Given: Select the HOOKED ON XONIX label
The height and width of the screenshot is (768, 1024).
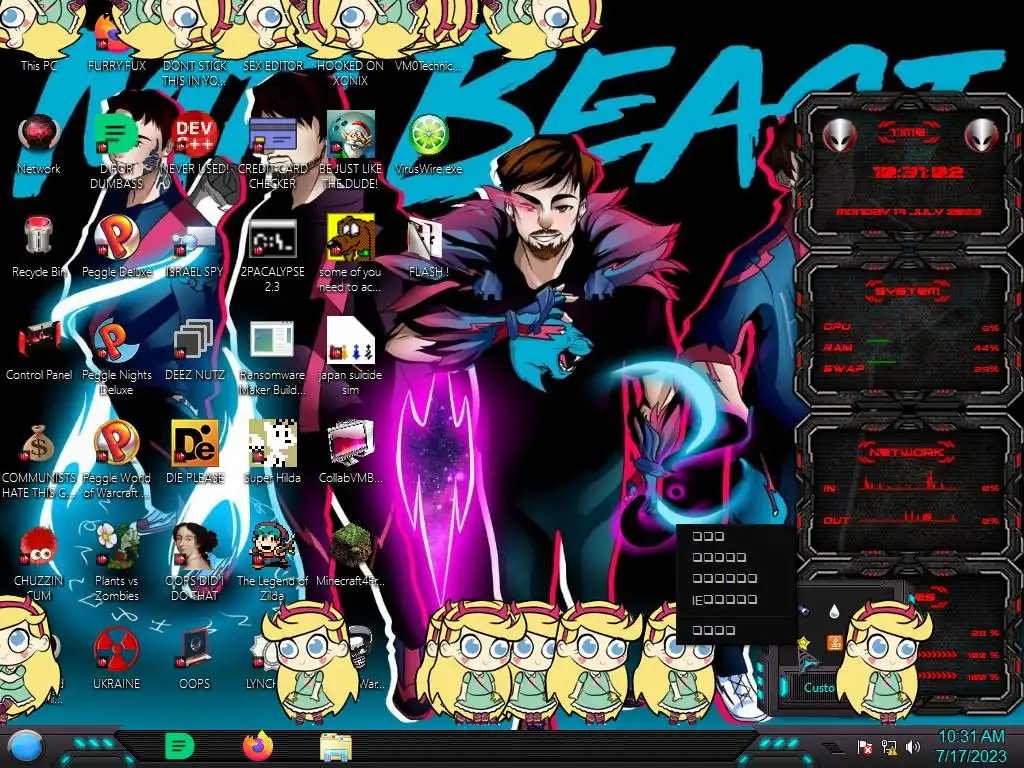Looking at the screenshot, I should click(351, 73).
